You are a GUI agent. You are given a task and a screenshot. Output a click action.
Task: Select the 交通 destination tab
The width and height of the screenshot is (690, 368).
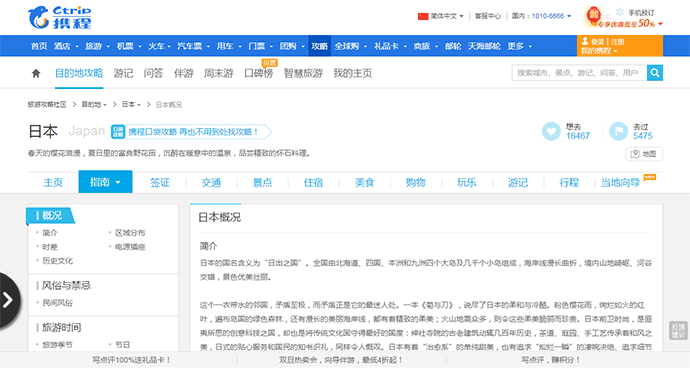[x=211, y=182]
